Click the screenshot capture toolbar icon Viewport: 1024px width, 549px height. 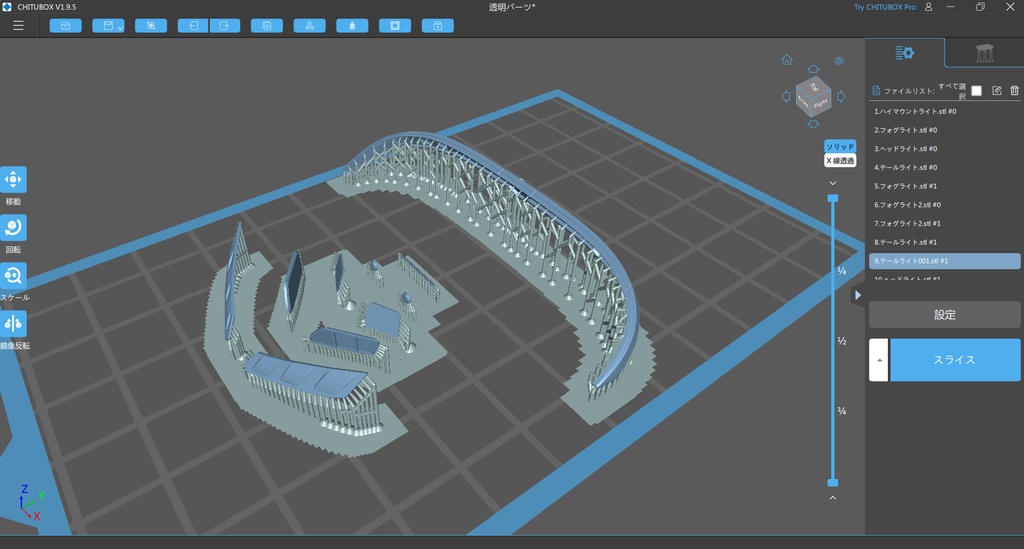[x=151, y=25]
